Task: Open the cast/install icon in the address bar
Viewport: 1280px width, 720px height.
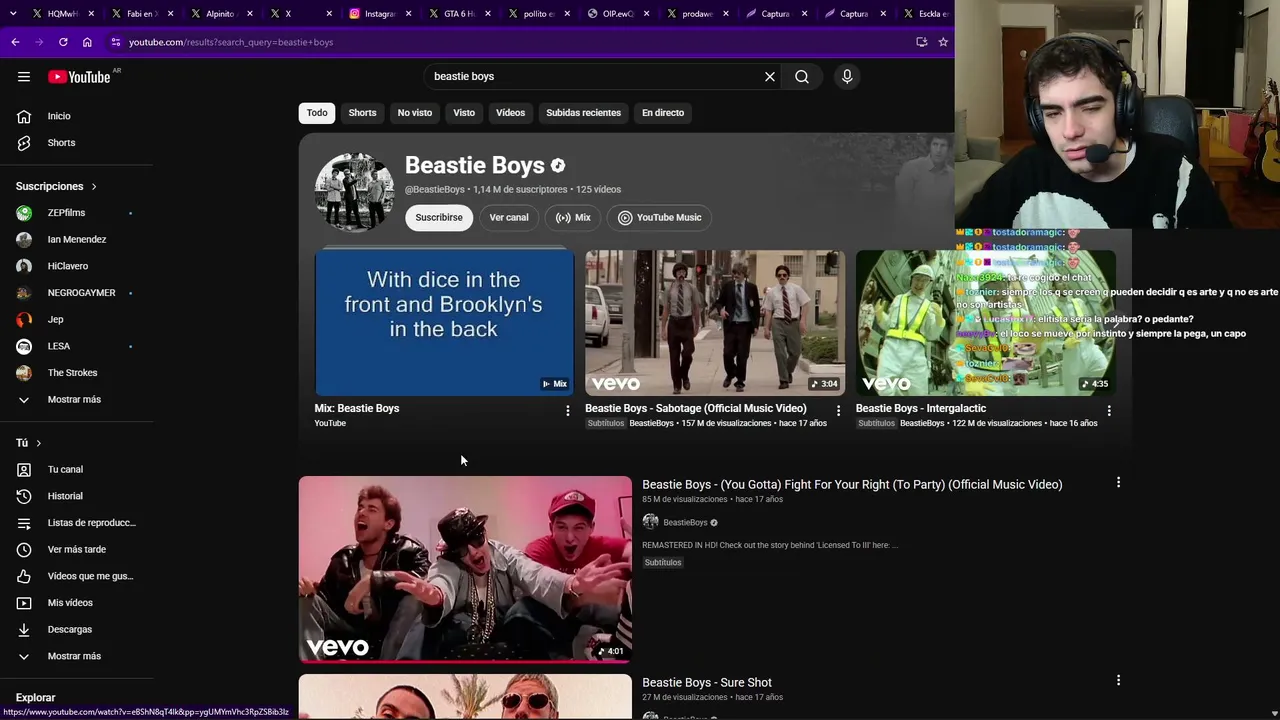Action: pyautogui.click(x=922, y=42)
